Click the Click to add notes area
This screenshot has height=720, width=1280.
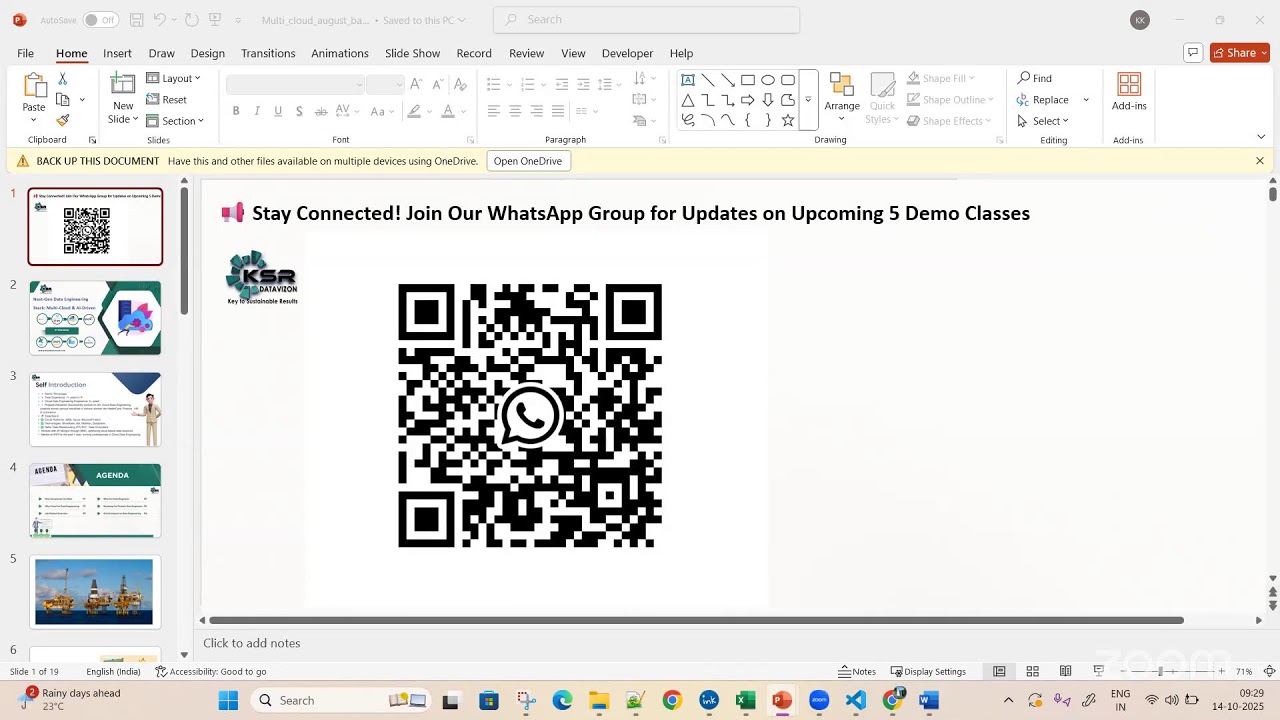click(x=252, y=643)
